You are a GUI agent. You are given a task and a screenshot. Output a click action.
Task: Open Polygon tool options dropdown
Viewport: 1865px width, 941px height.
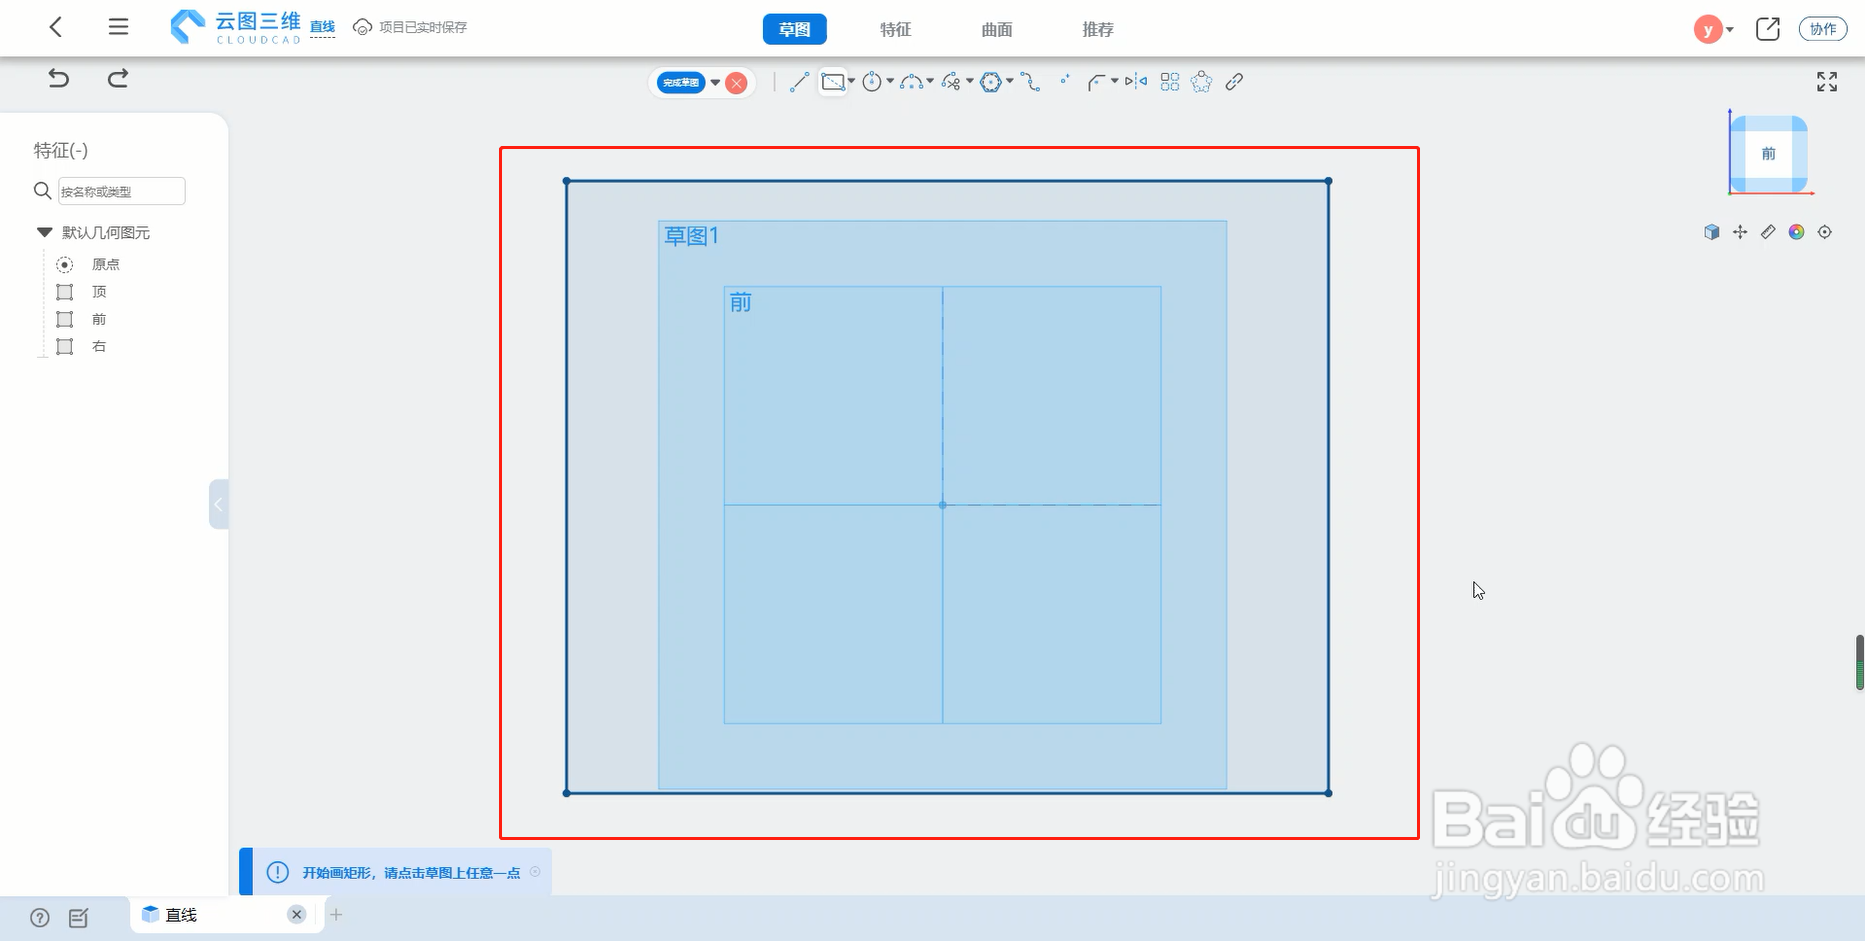point(1010,82)
